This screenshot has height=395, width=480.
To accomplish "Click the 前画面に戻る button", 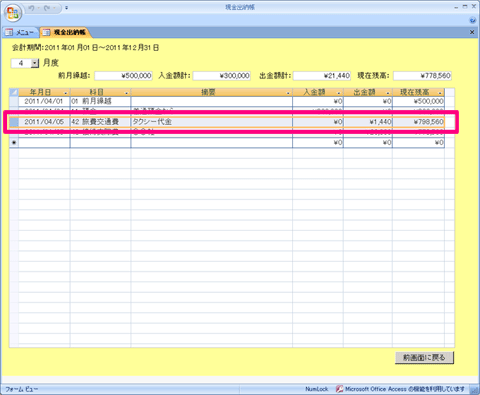I will 424,358.
